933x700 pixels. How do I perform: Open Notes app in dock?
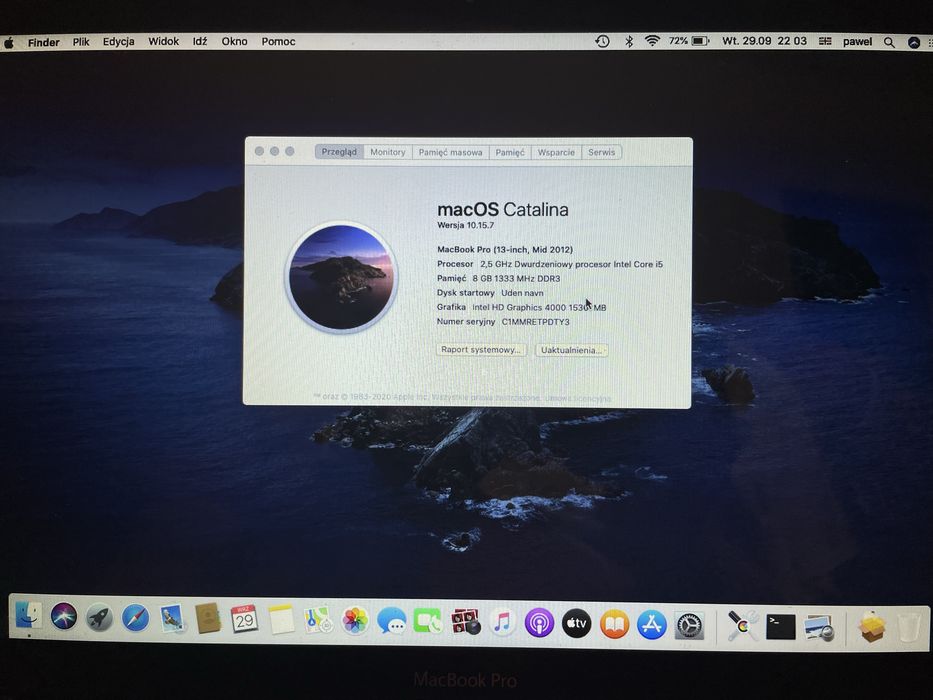tap(281, 620)
